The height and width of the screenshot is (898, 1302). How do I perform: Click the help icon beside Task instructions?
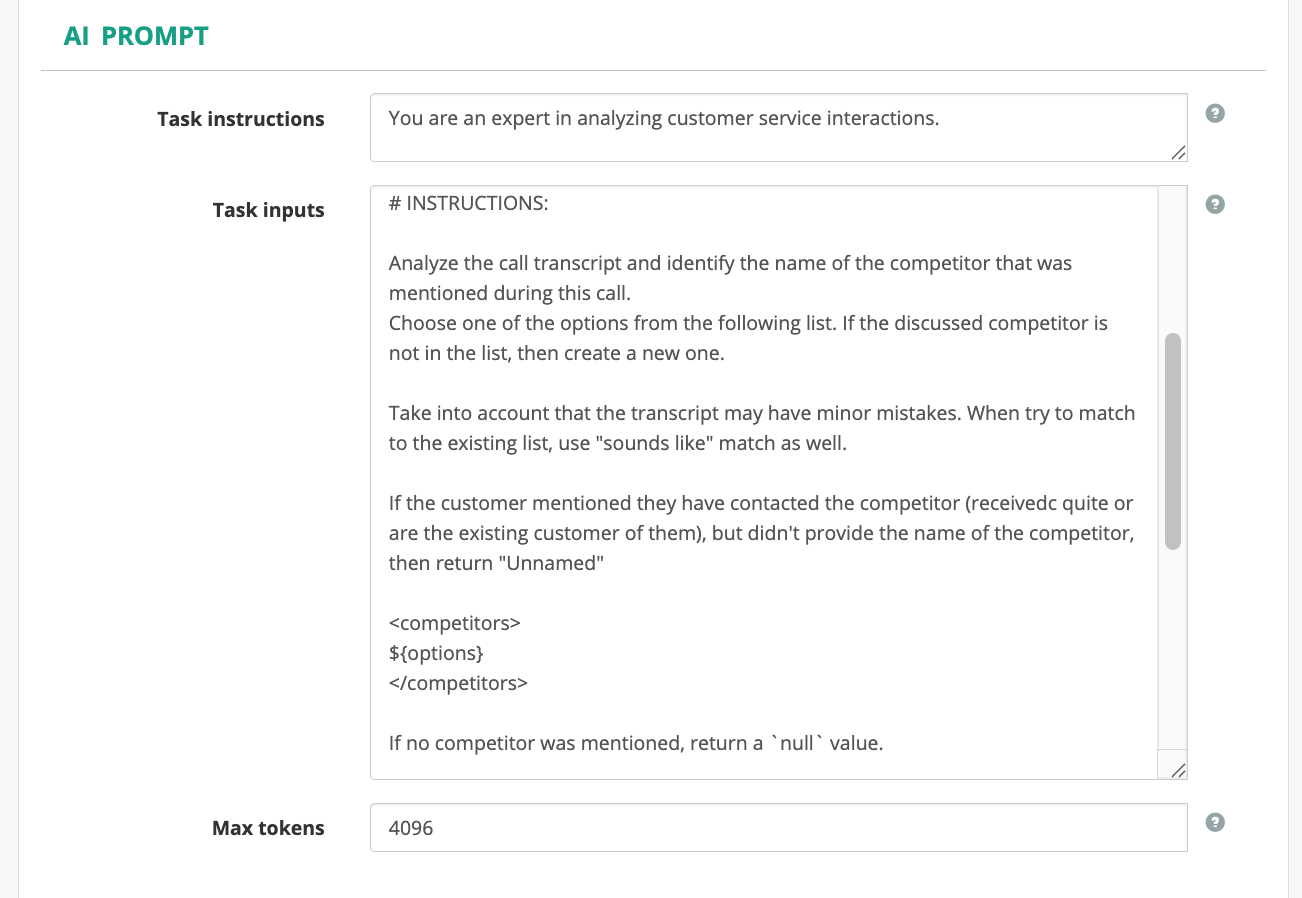[1215, 113]
